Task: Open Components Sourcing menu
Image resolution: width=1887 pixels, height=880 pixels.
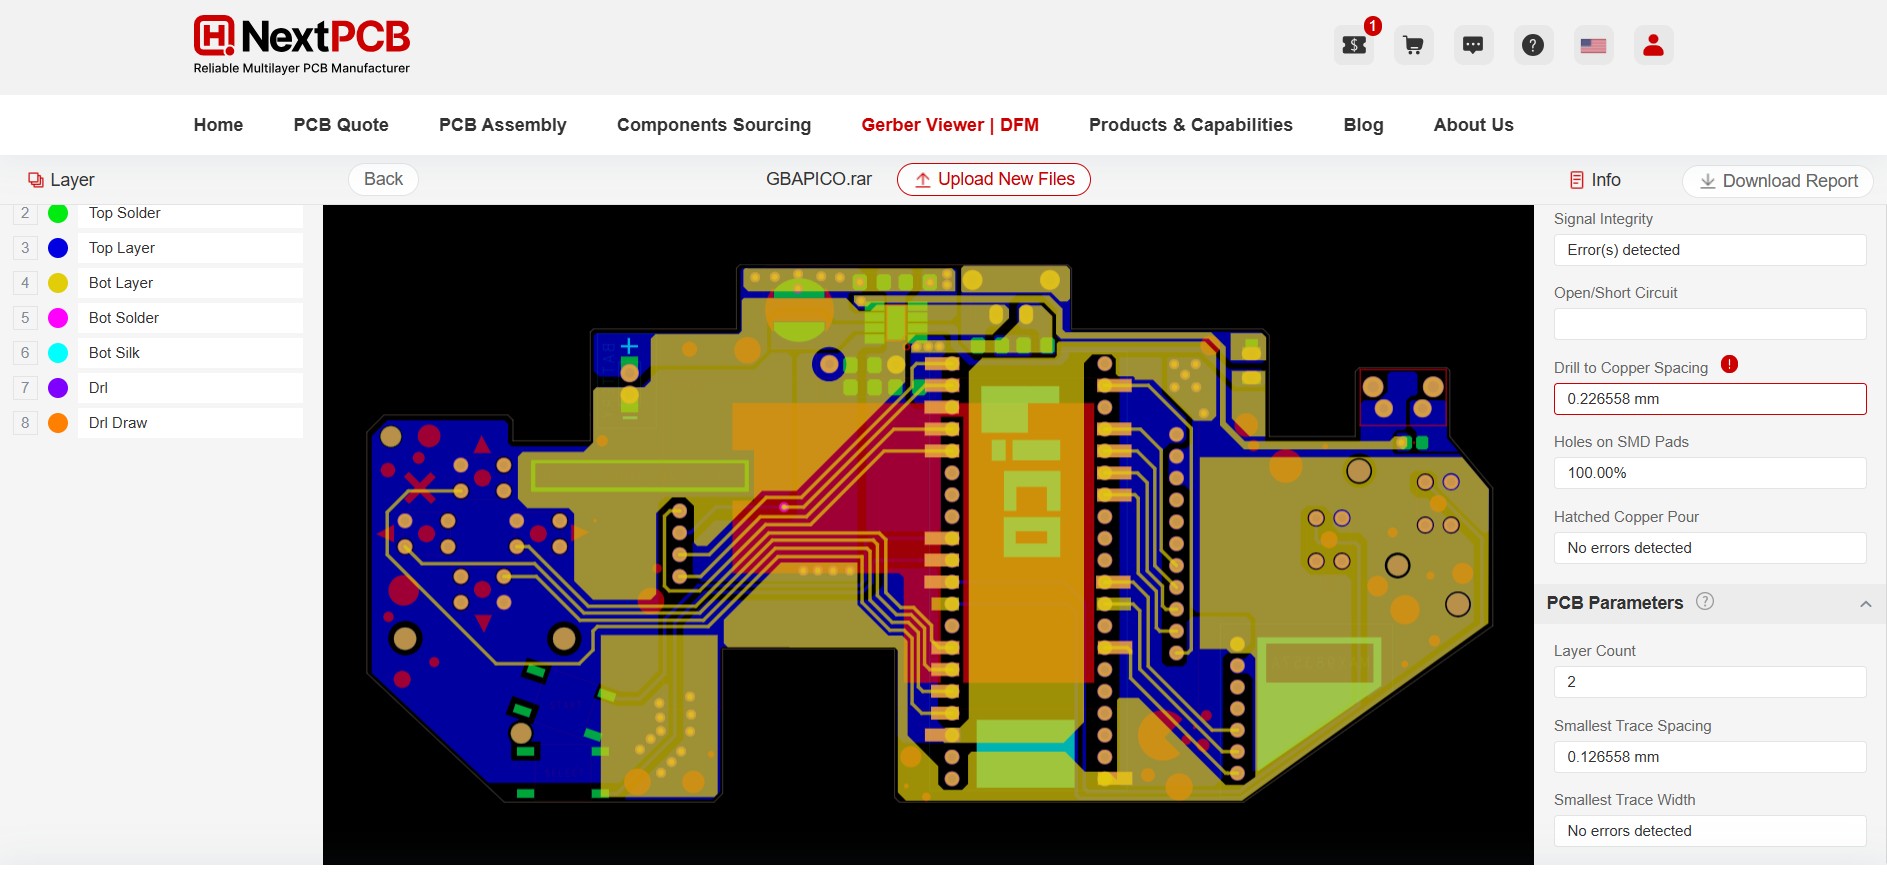Action: (x=714, y=125)
